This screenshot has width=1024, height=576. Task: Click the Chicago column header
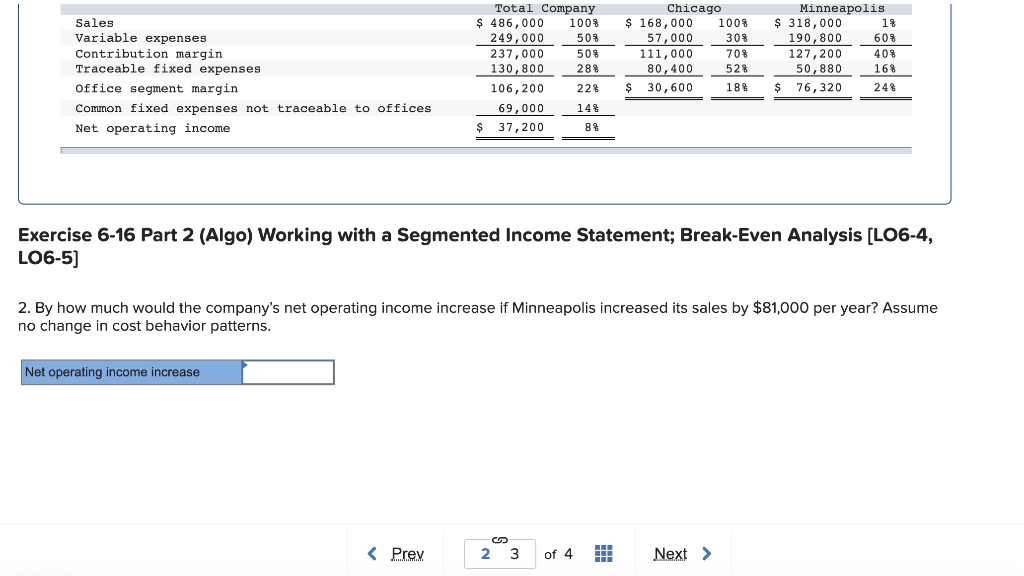point(694,8)
